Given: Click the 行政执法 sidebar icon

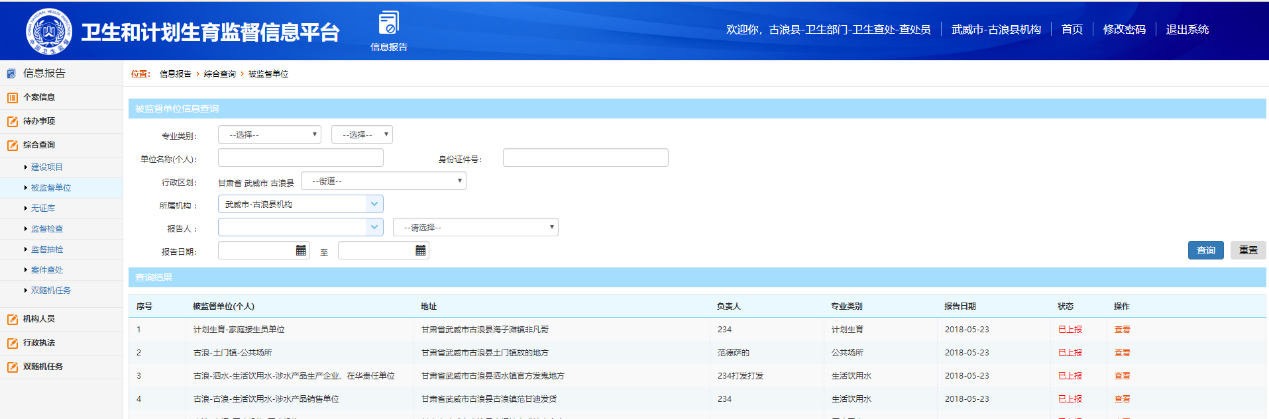Looking at the screenshot, I should [12, 343].
